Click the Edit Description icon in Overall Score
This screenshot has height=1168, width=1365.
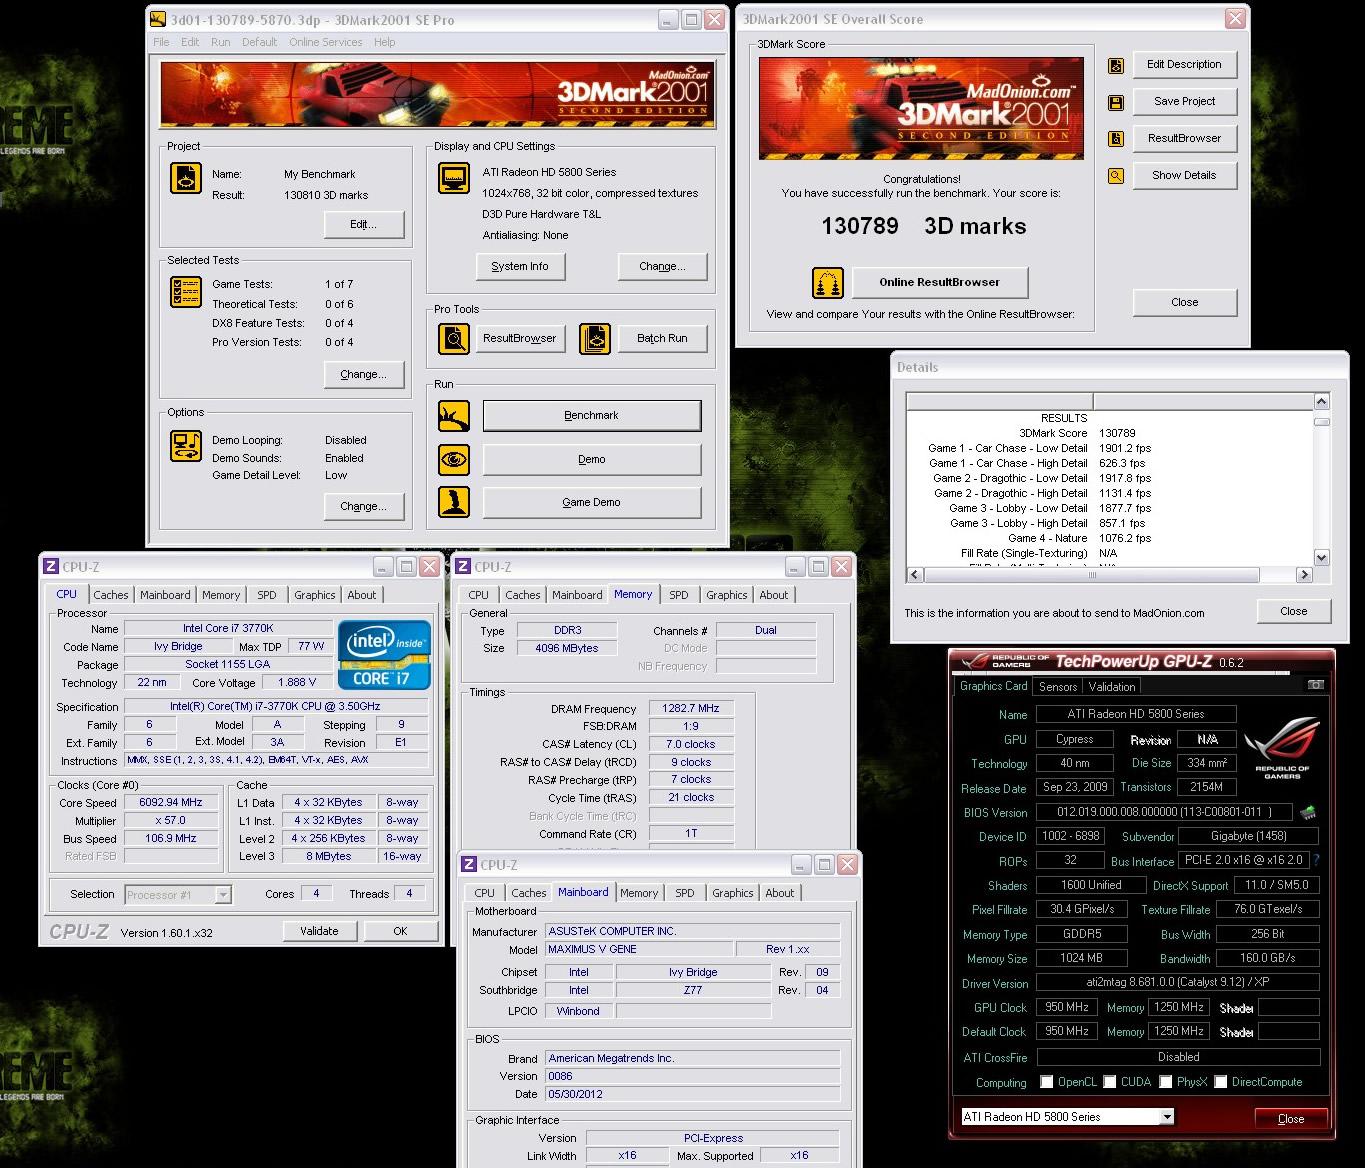click(1116, 66)
